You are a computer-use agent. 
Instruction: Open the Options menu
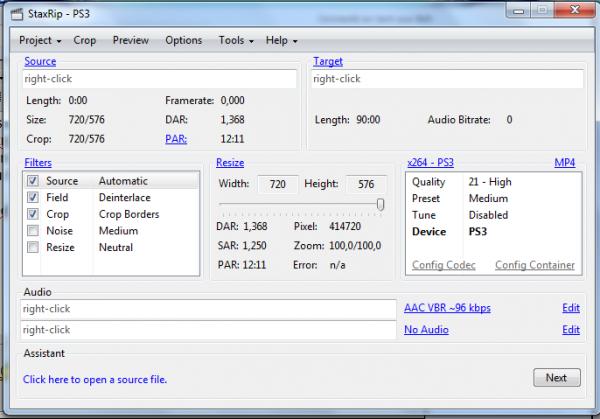click(183, 40)
